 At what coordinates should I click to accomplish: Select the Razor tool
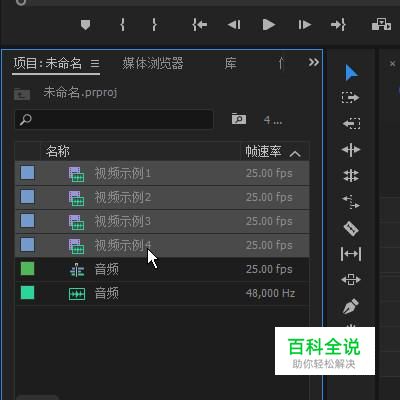coord(351,229)
